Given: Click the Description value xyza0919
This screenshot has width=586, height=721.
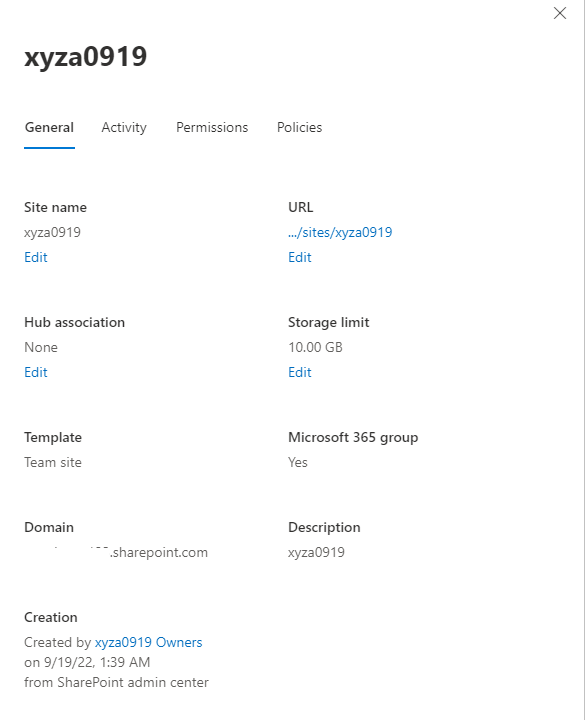Looking at the screenshot, I should click(316, 552).
